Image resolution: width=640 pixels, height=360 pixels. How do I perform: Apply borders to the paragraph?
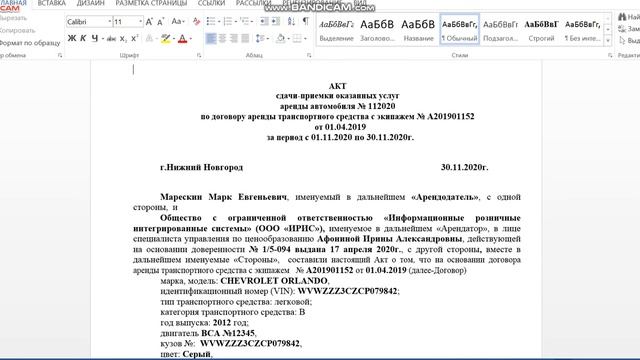(297, 38)
